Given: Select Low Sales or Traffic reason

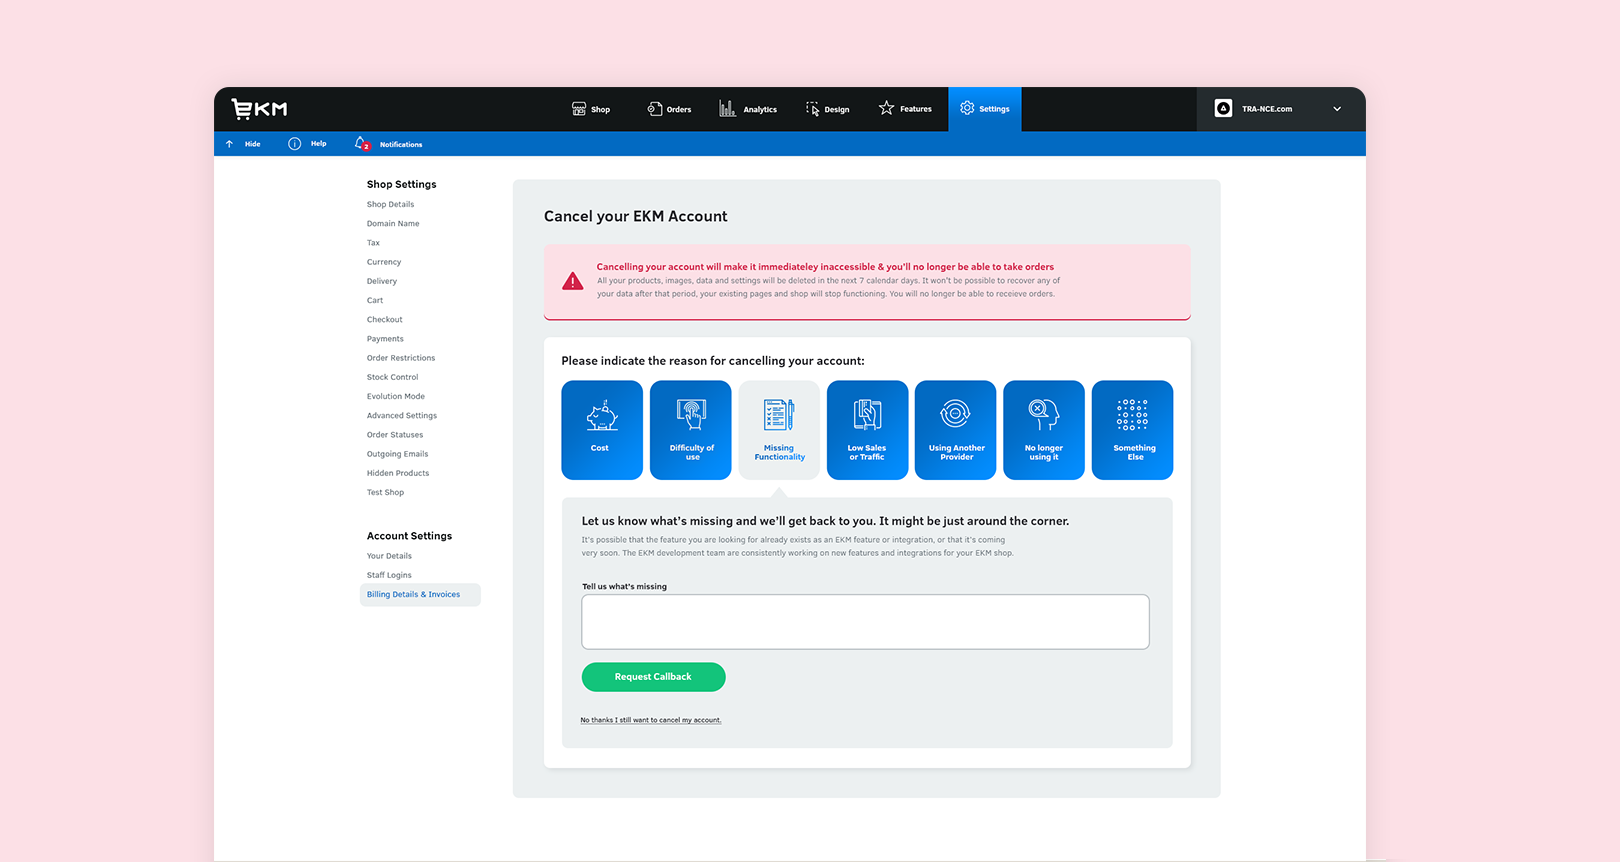Looking at the screenshot, I should click(x=867, y=430).
